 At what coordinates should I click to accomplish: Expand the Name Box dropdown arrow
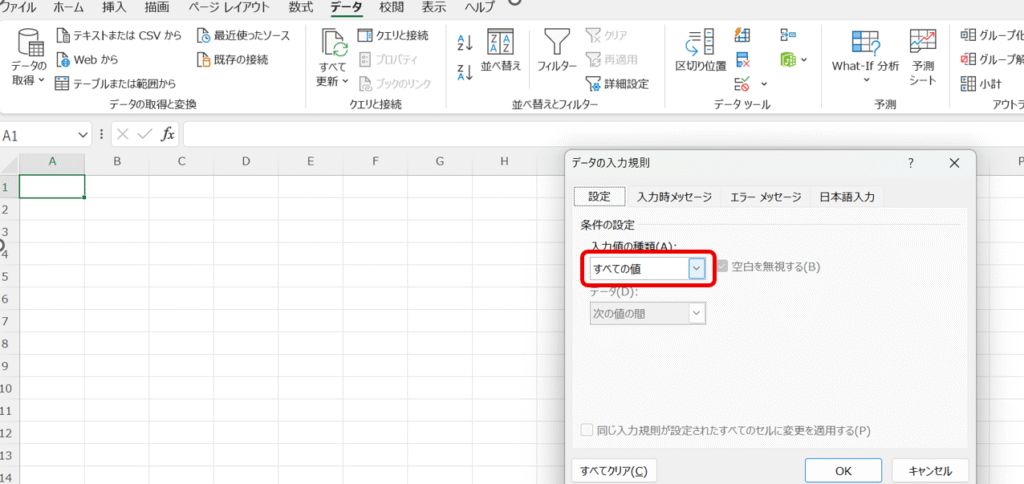click(x=83, y=135)
